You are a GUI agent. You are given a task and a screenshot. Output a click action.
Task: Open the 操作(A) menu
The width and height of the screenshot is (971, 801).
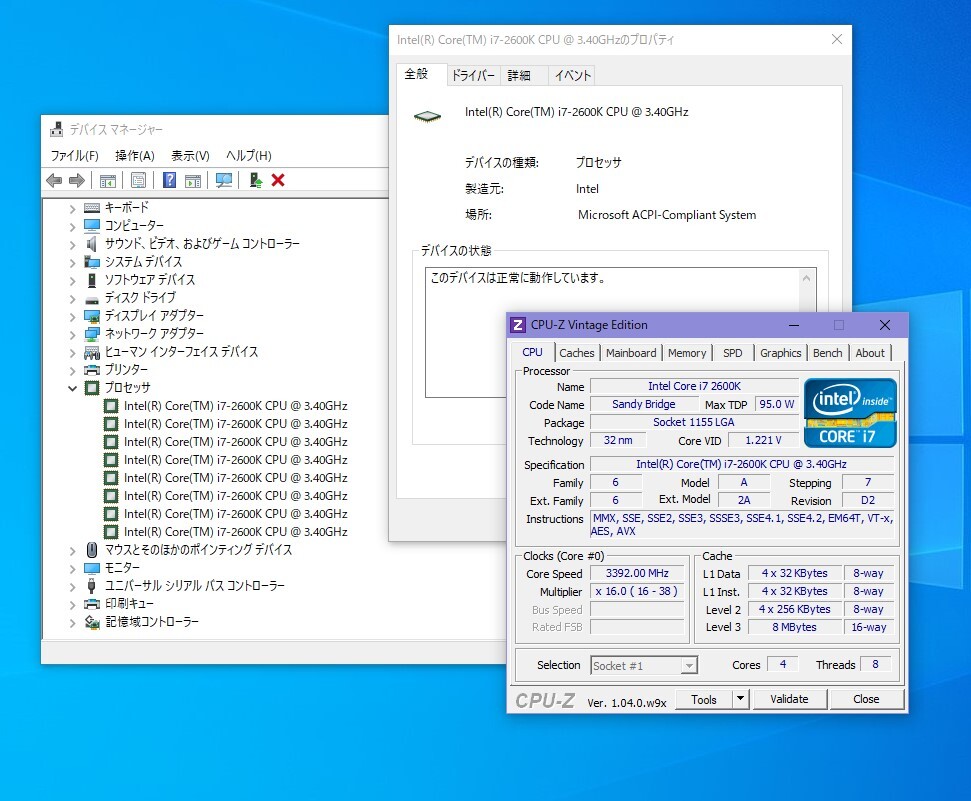pos(134,155)
